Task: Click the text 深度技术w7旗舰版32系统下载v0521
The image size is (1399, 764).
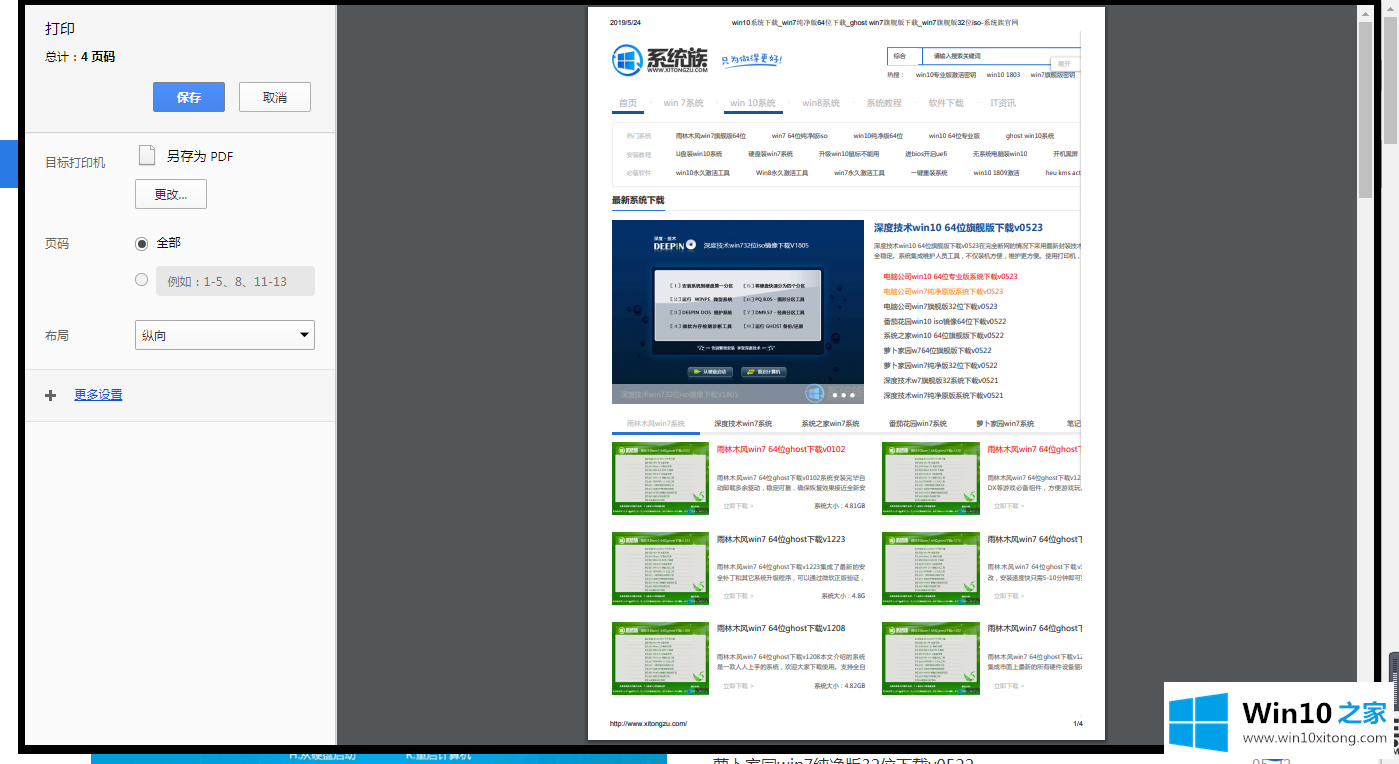Action: pyautogui.click(x=940, y=380)
